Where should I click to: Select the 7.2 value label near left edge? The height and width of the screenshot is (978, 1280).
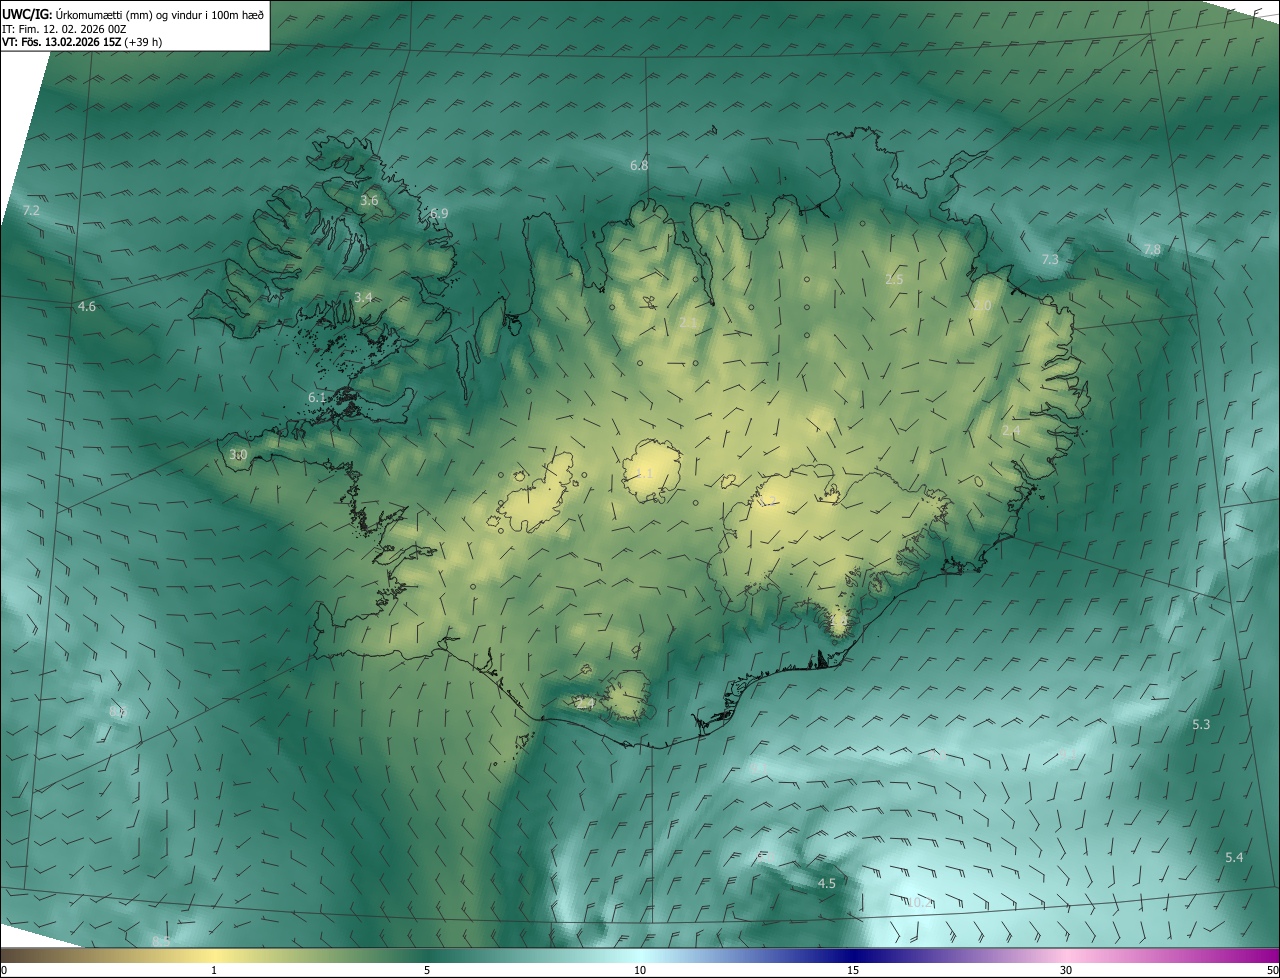coord(31,210)
